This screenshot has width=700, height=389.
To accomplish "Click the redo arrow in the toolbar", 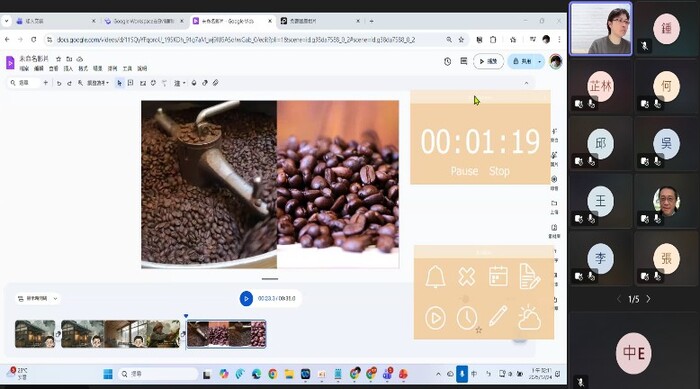I will (x=70, y=83).
